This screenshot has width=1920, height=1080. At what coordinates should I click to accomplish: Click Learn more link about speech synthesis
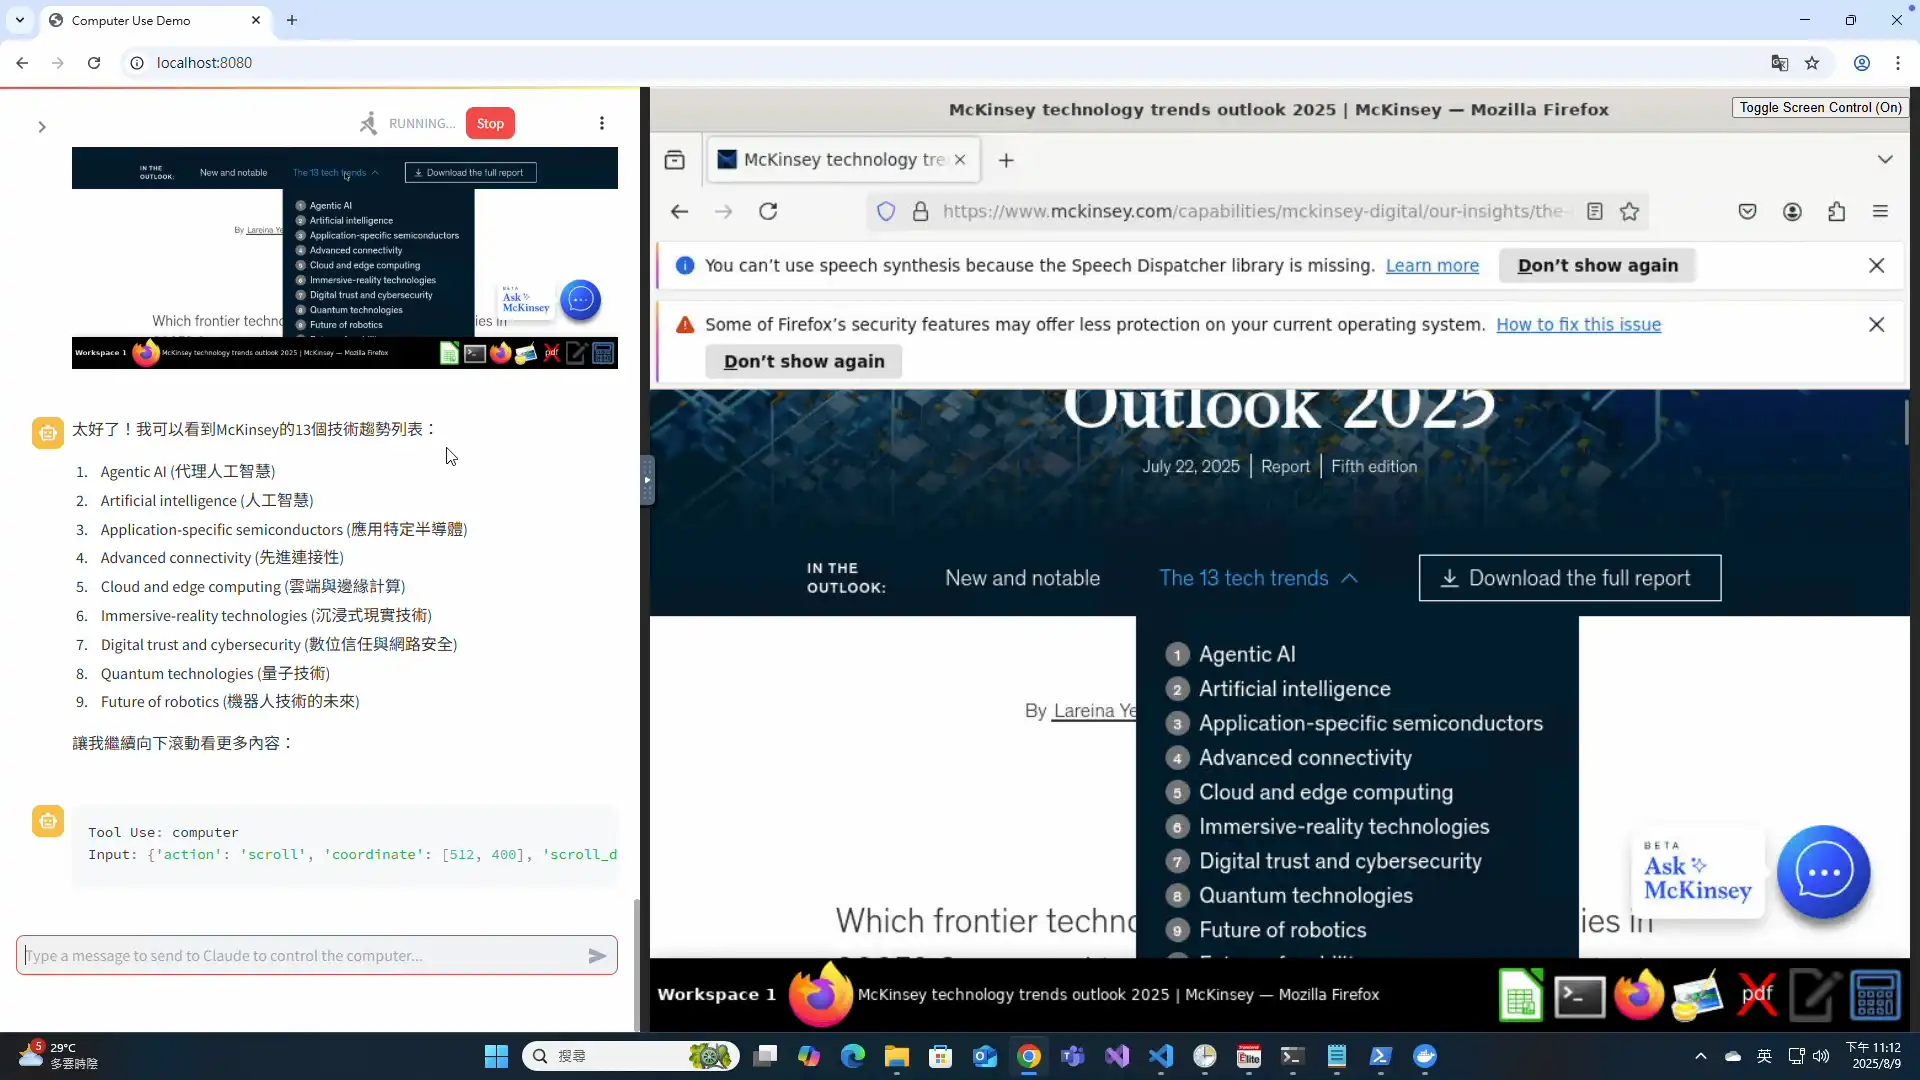pyautogui.click(x=1432, y=265)
